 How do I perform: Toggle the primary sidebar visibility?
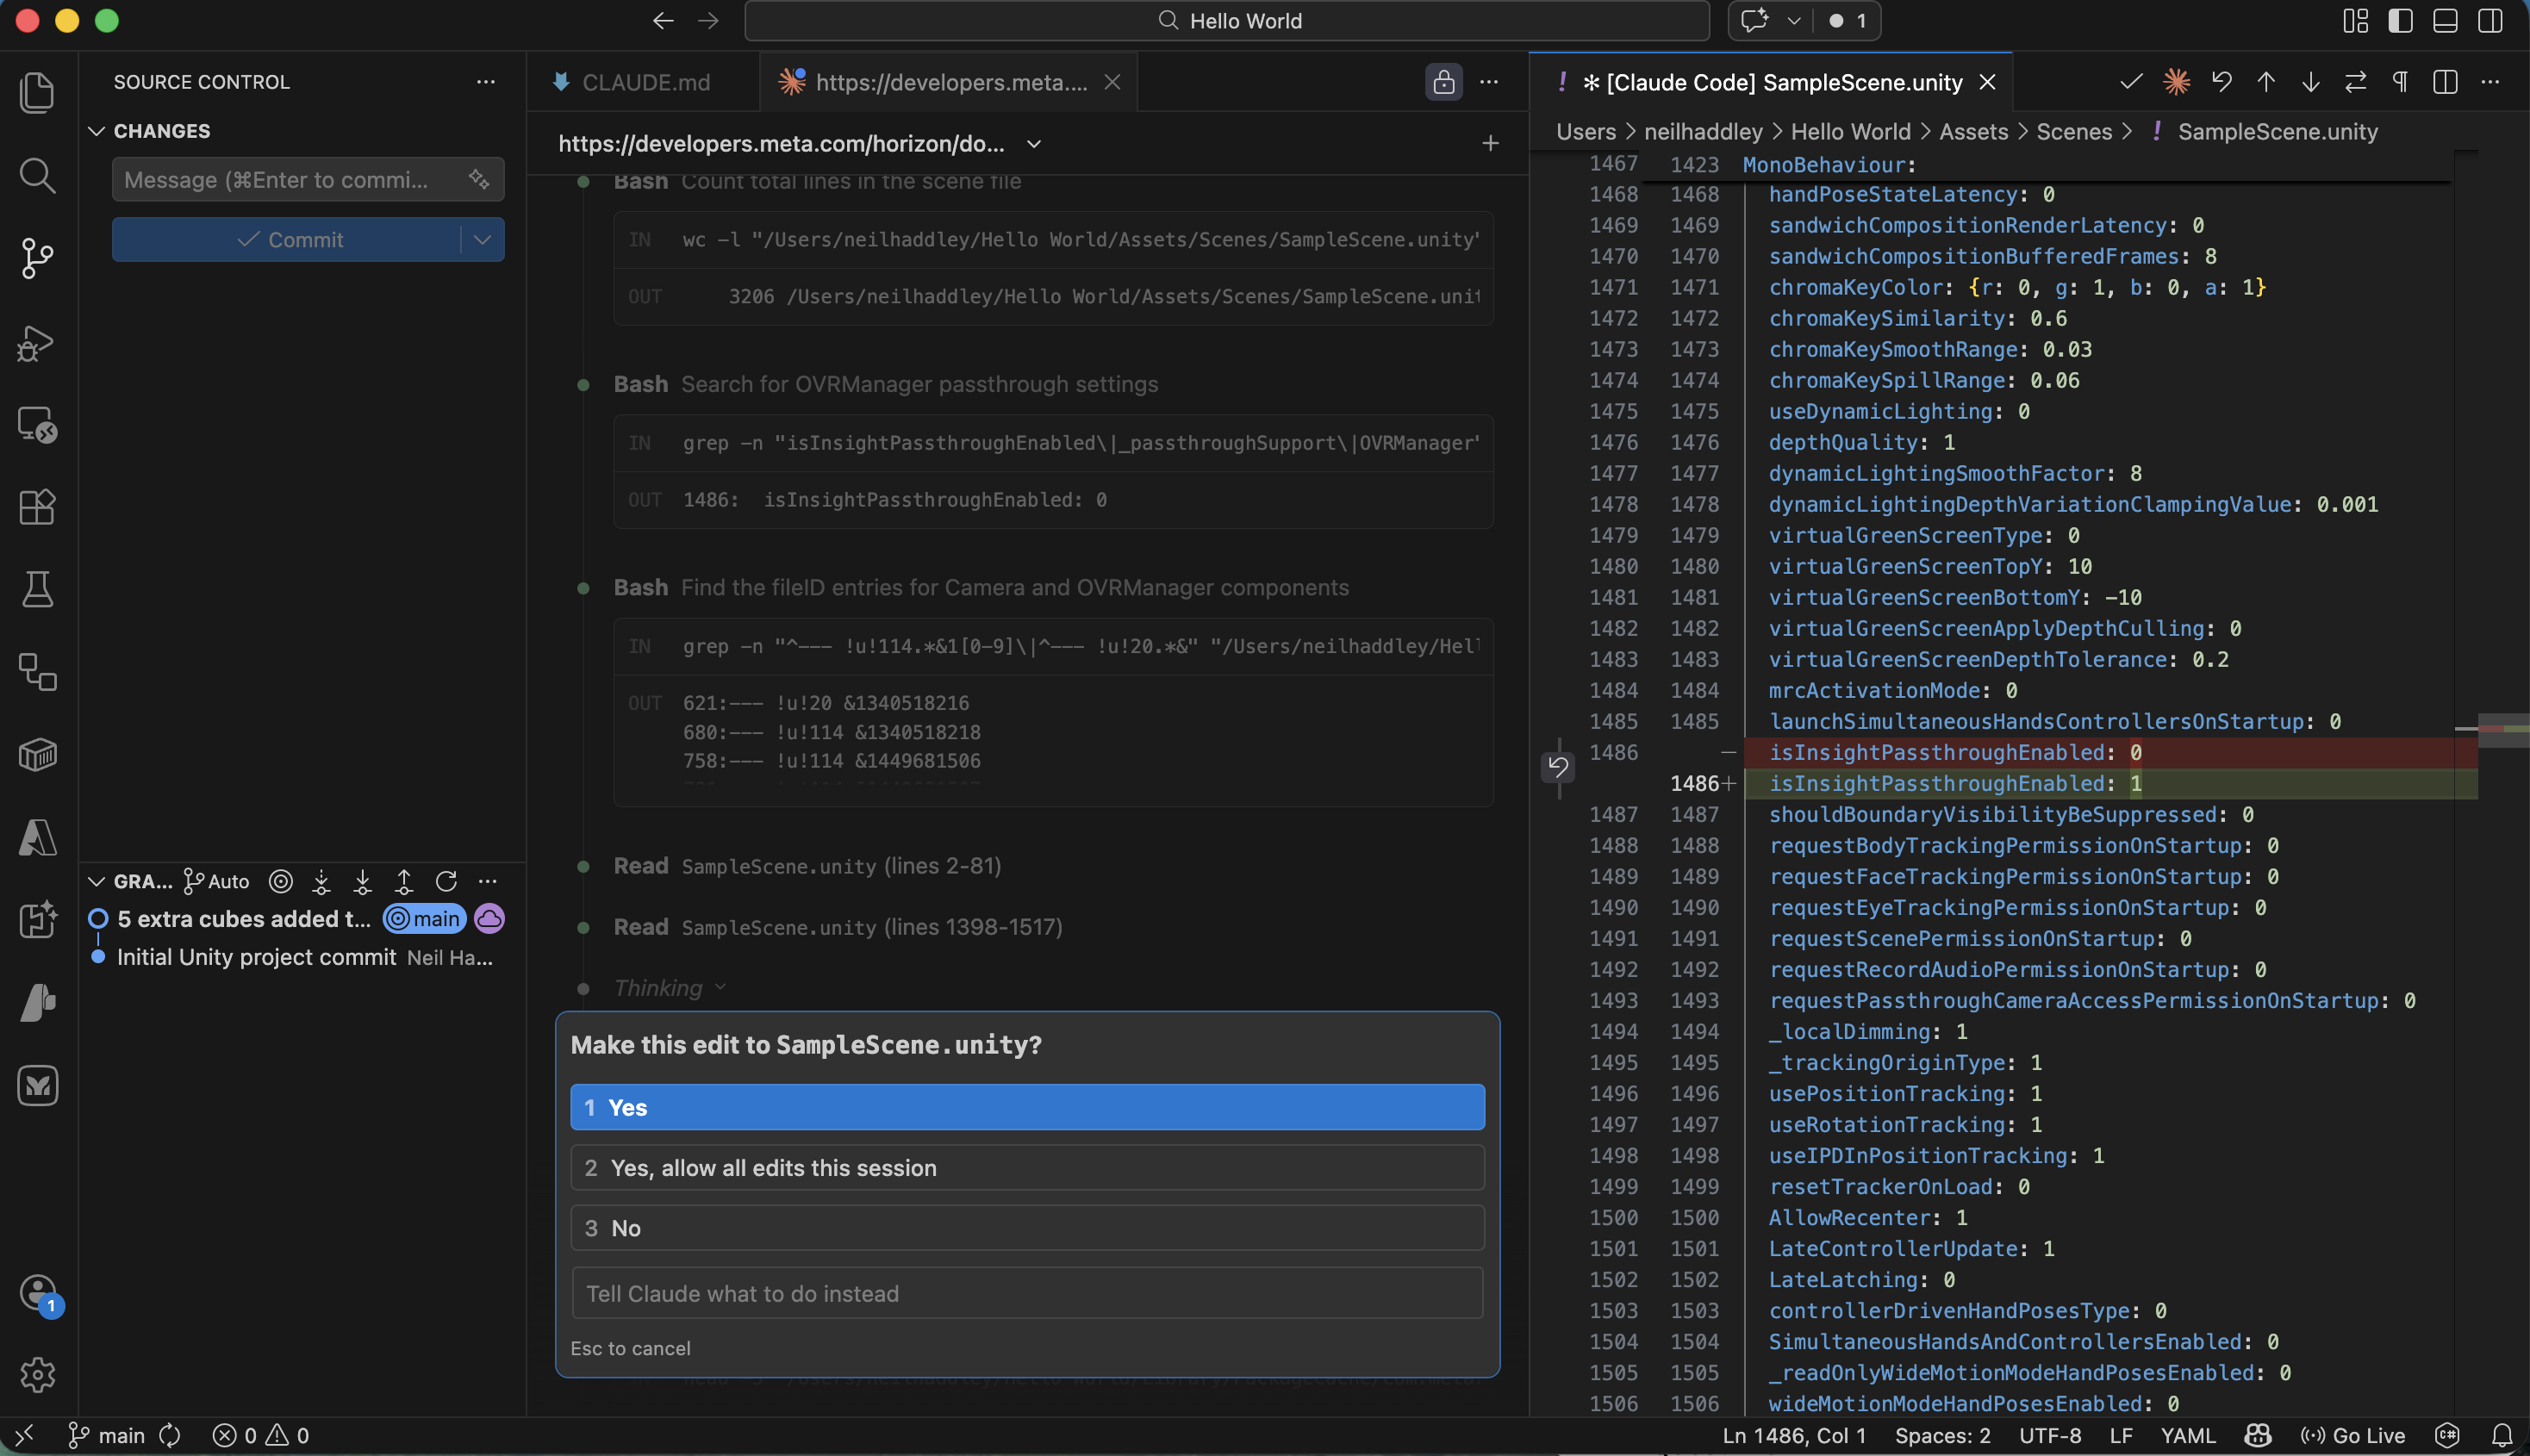tap(2400, 21)
